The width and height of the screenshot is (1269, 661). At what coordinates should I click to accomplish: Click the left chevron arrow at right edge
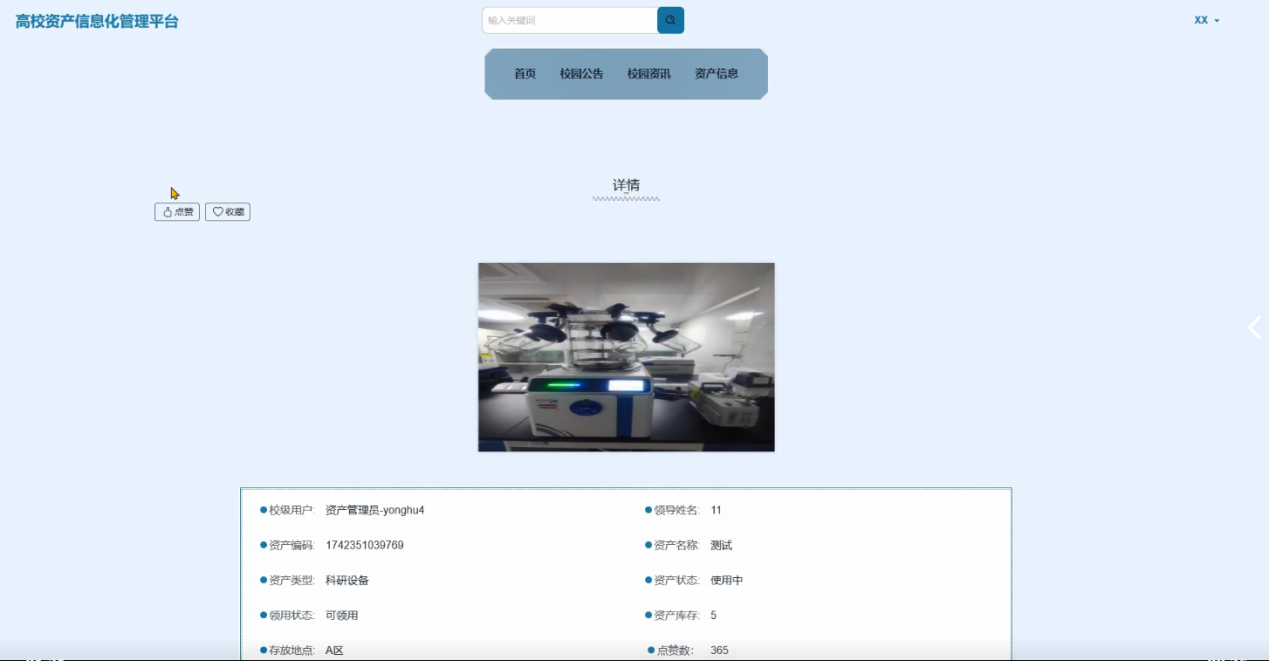pyautogui.click(x=1254, y=327)
